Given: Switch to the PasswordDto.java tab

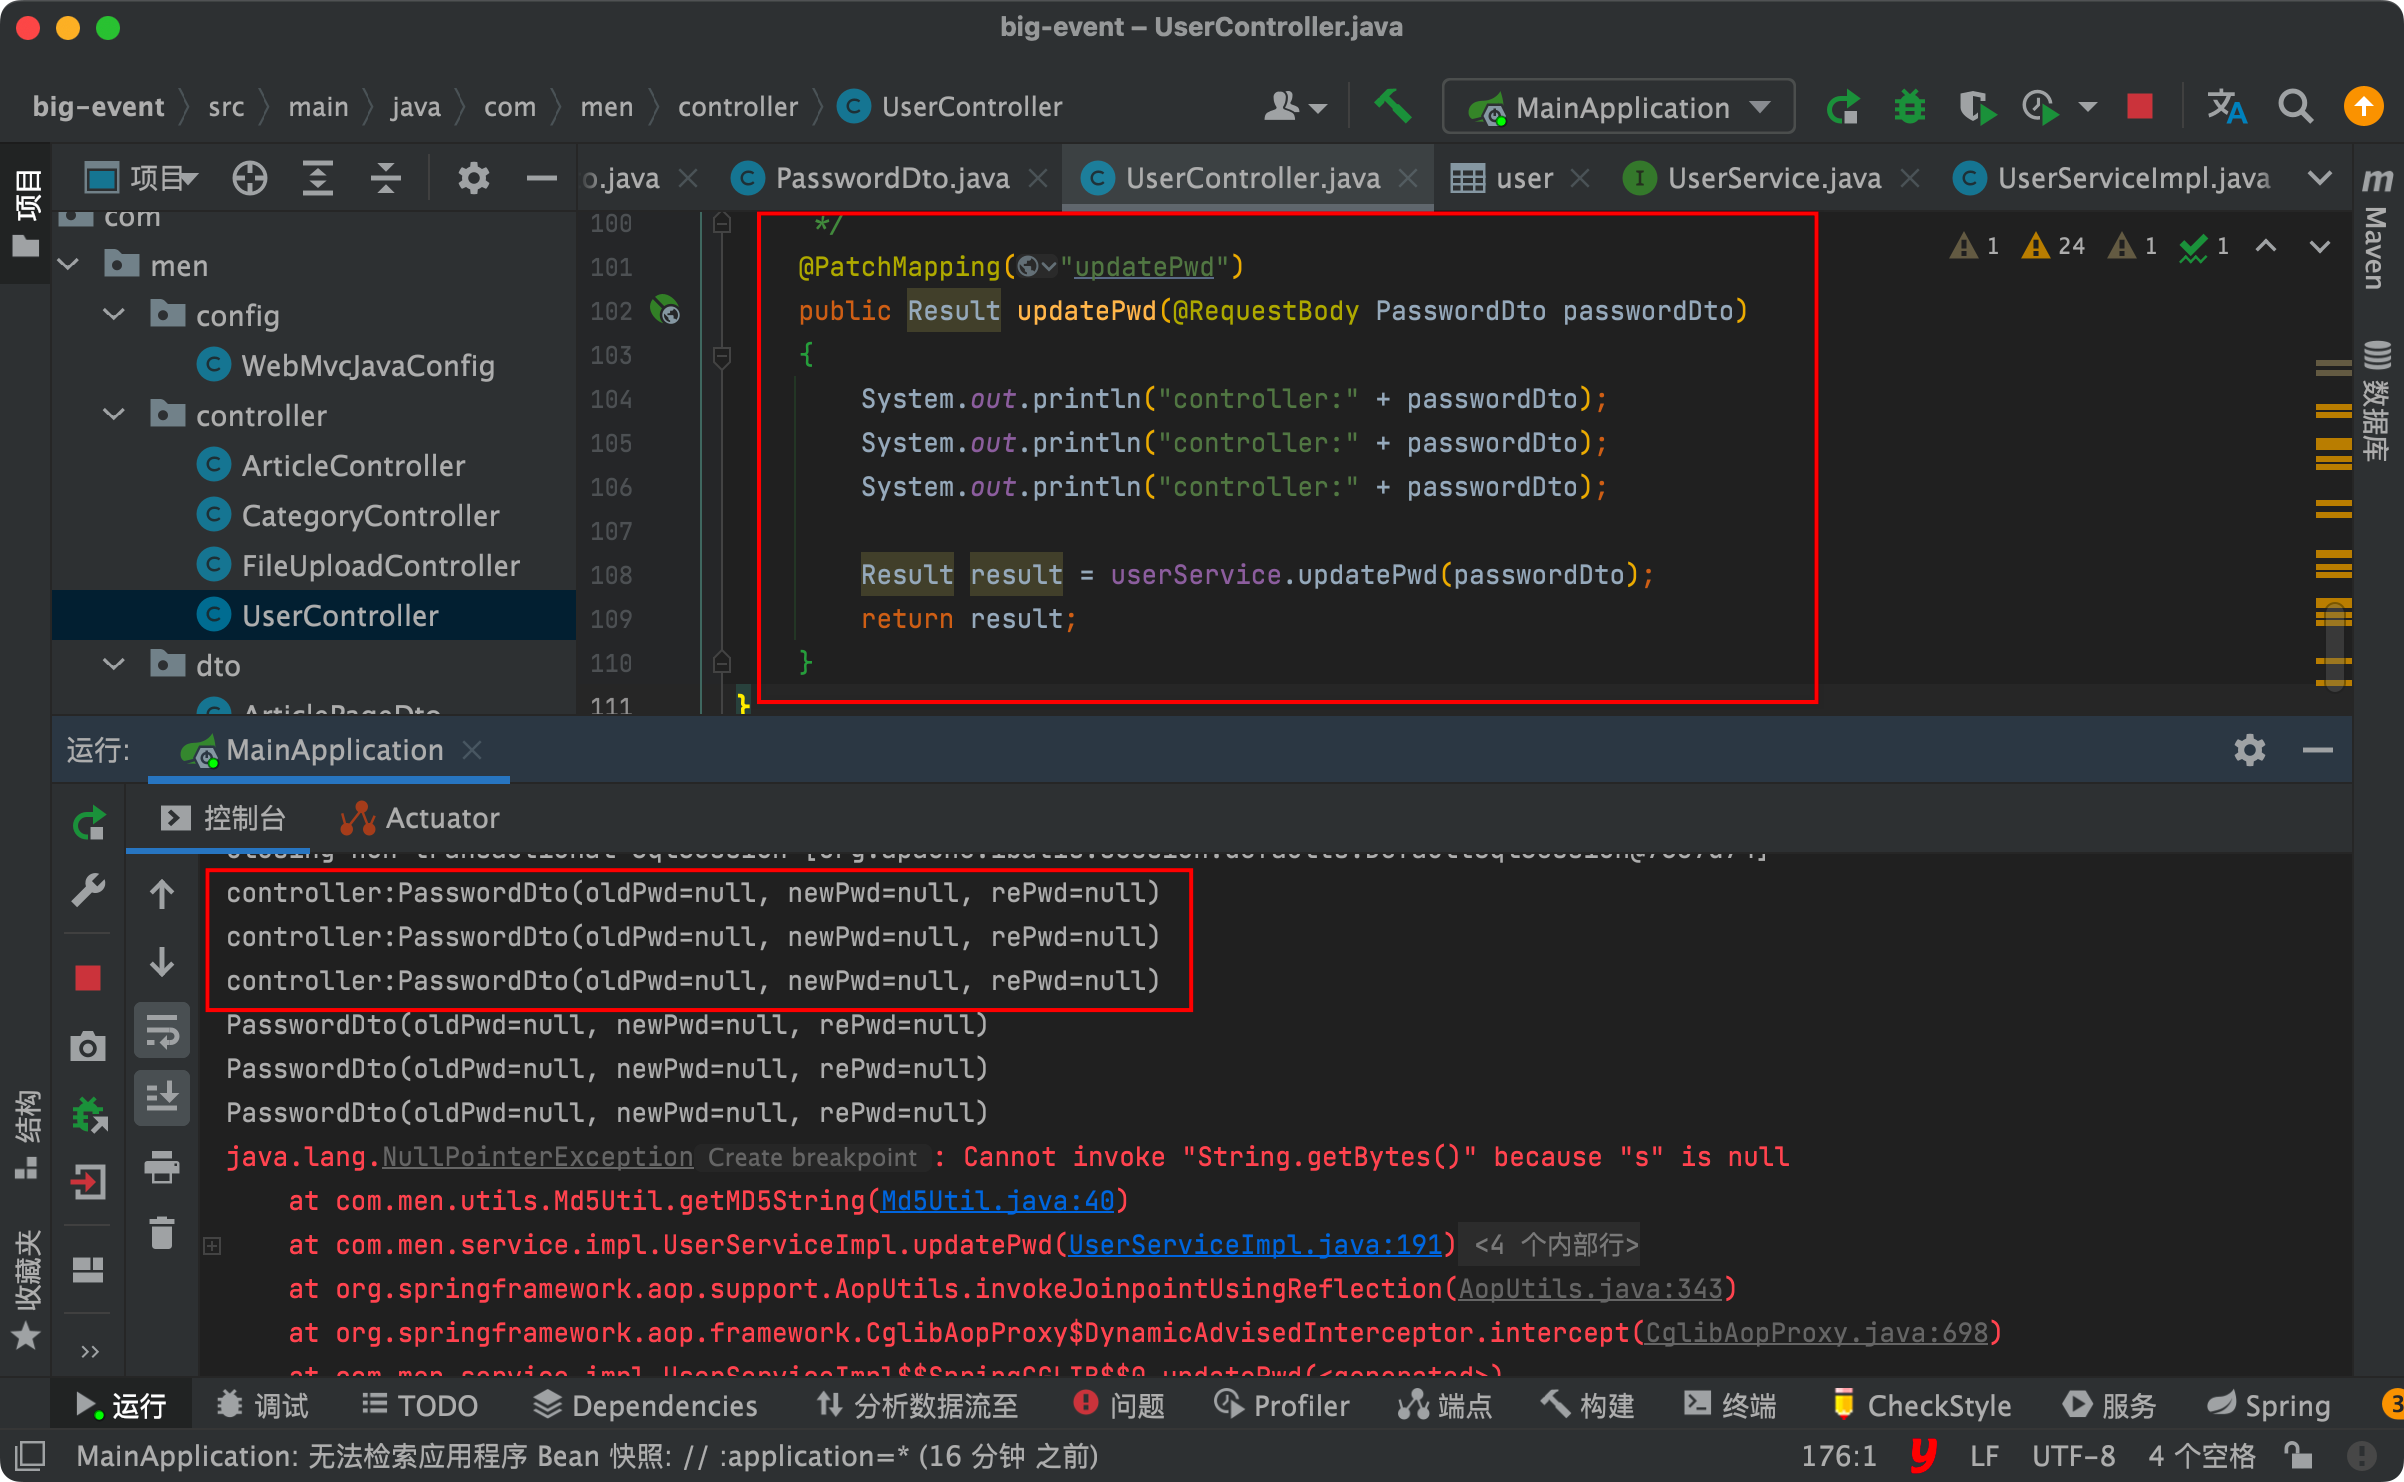Looking at the screenshot, I should click(891, 178).
